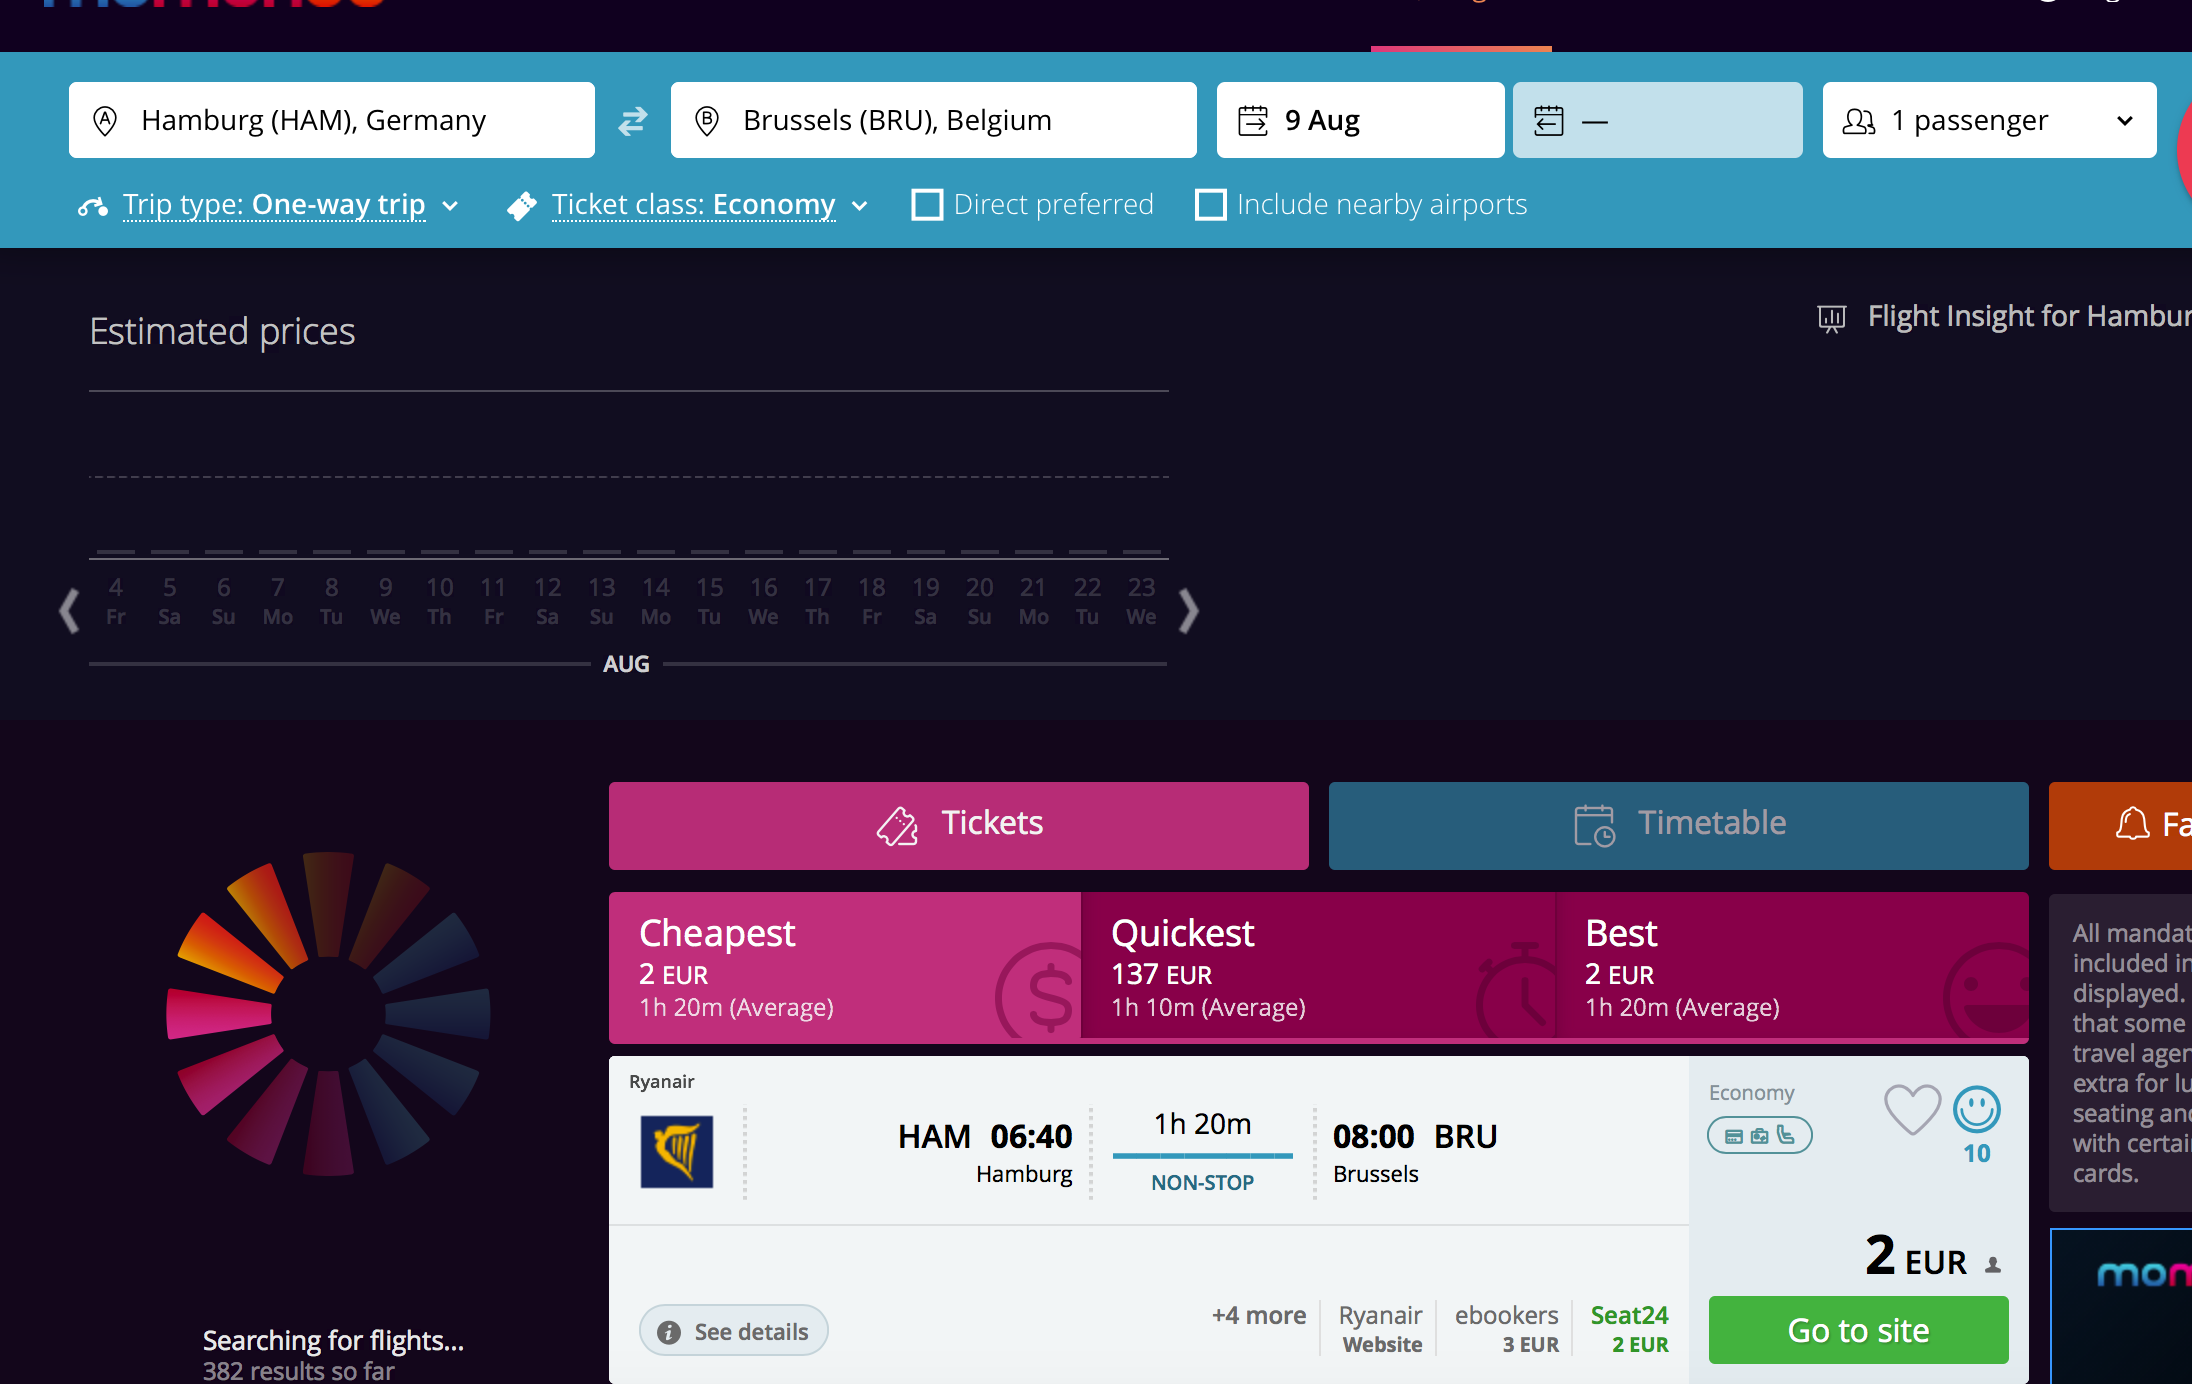Switch to the Timetable tab
The height and width of the screenshot is (1384, 2192).
tap(1678, 826)
